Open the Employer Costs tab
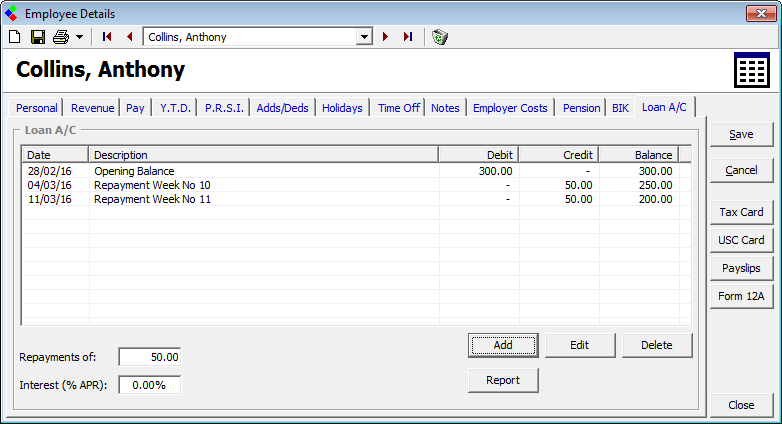This screenshot has height=424, width=782. pos(510,108)
